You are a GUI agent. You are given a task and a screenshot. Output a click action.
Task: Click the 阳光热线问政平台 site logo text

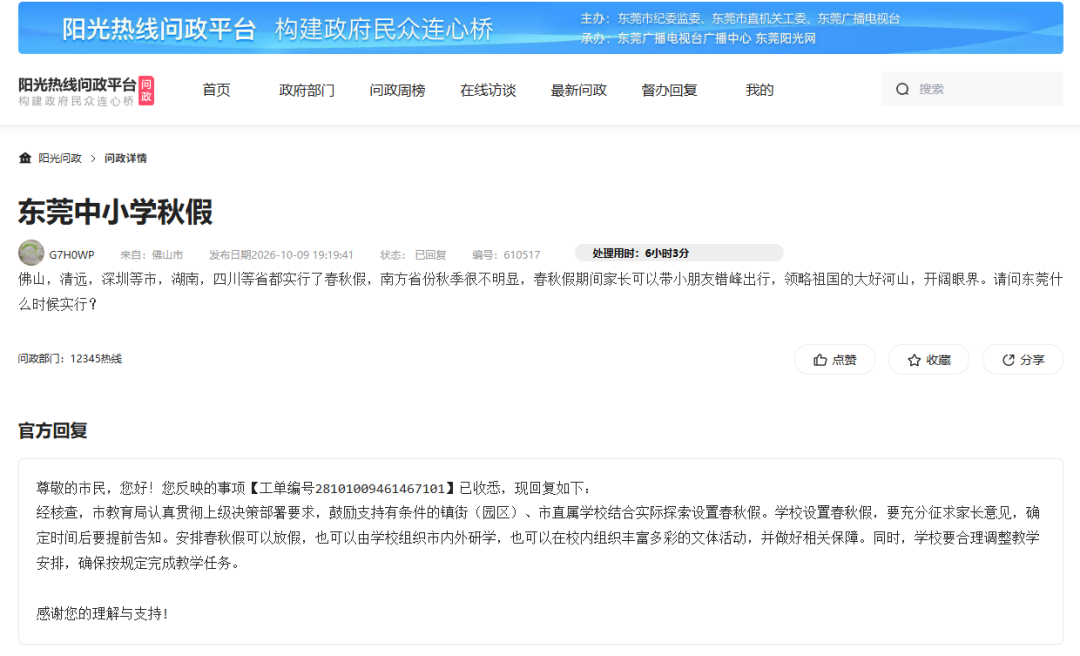coord(77,84)
